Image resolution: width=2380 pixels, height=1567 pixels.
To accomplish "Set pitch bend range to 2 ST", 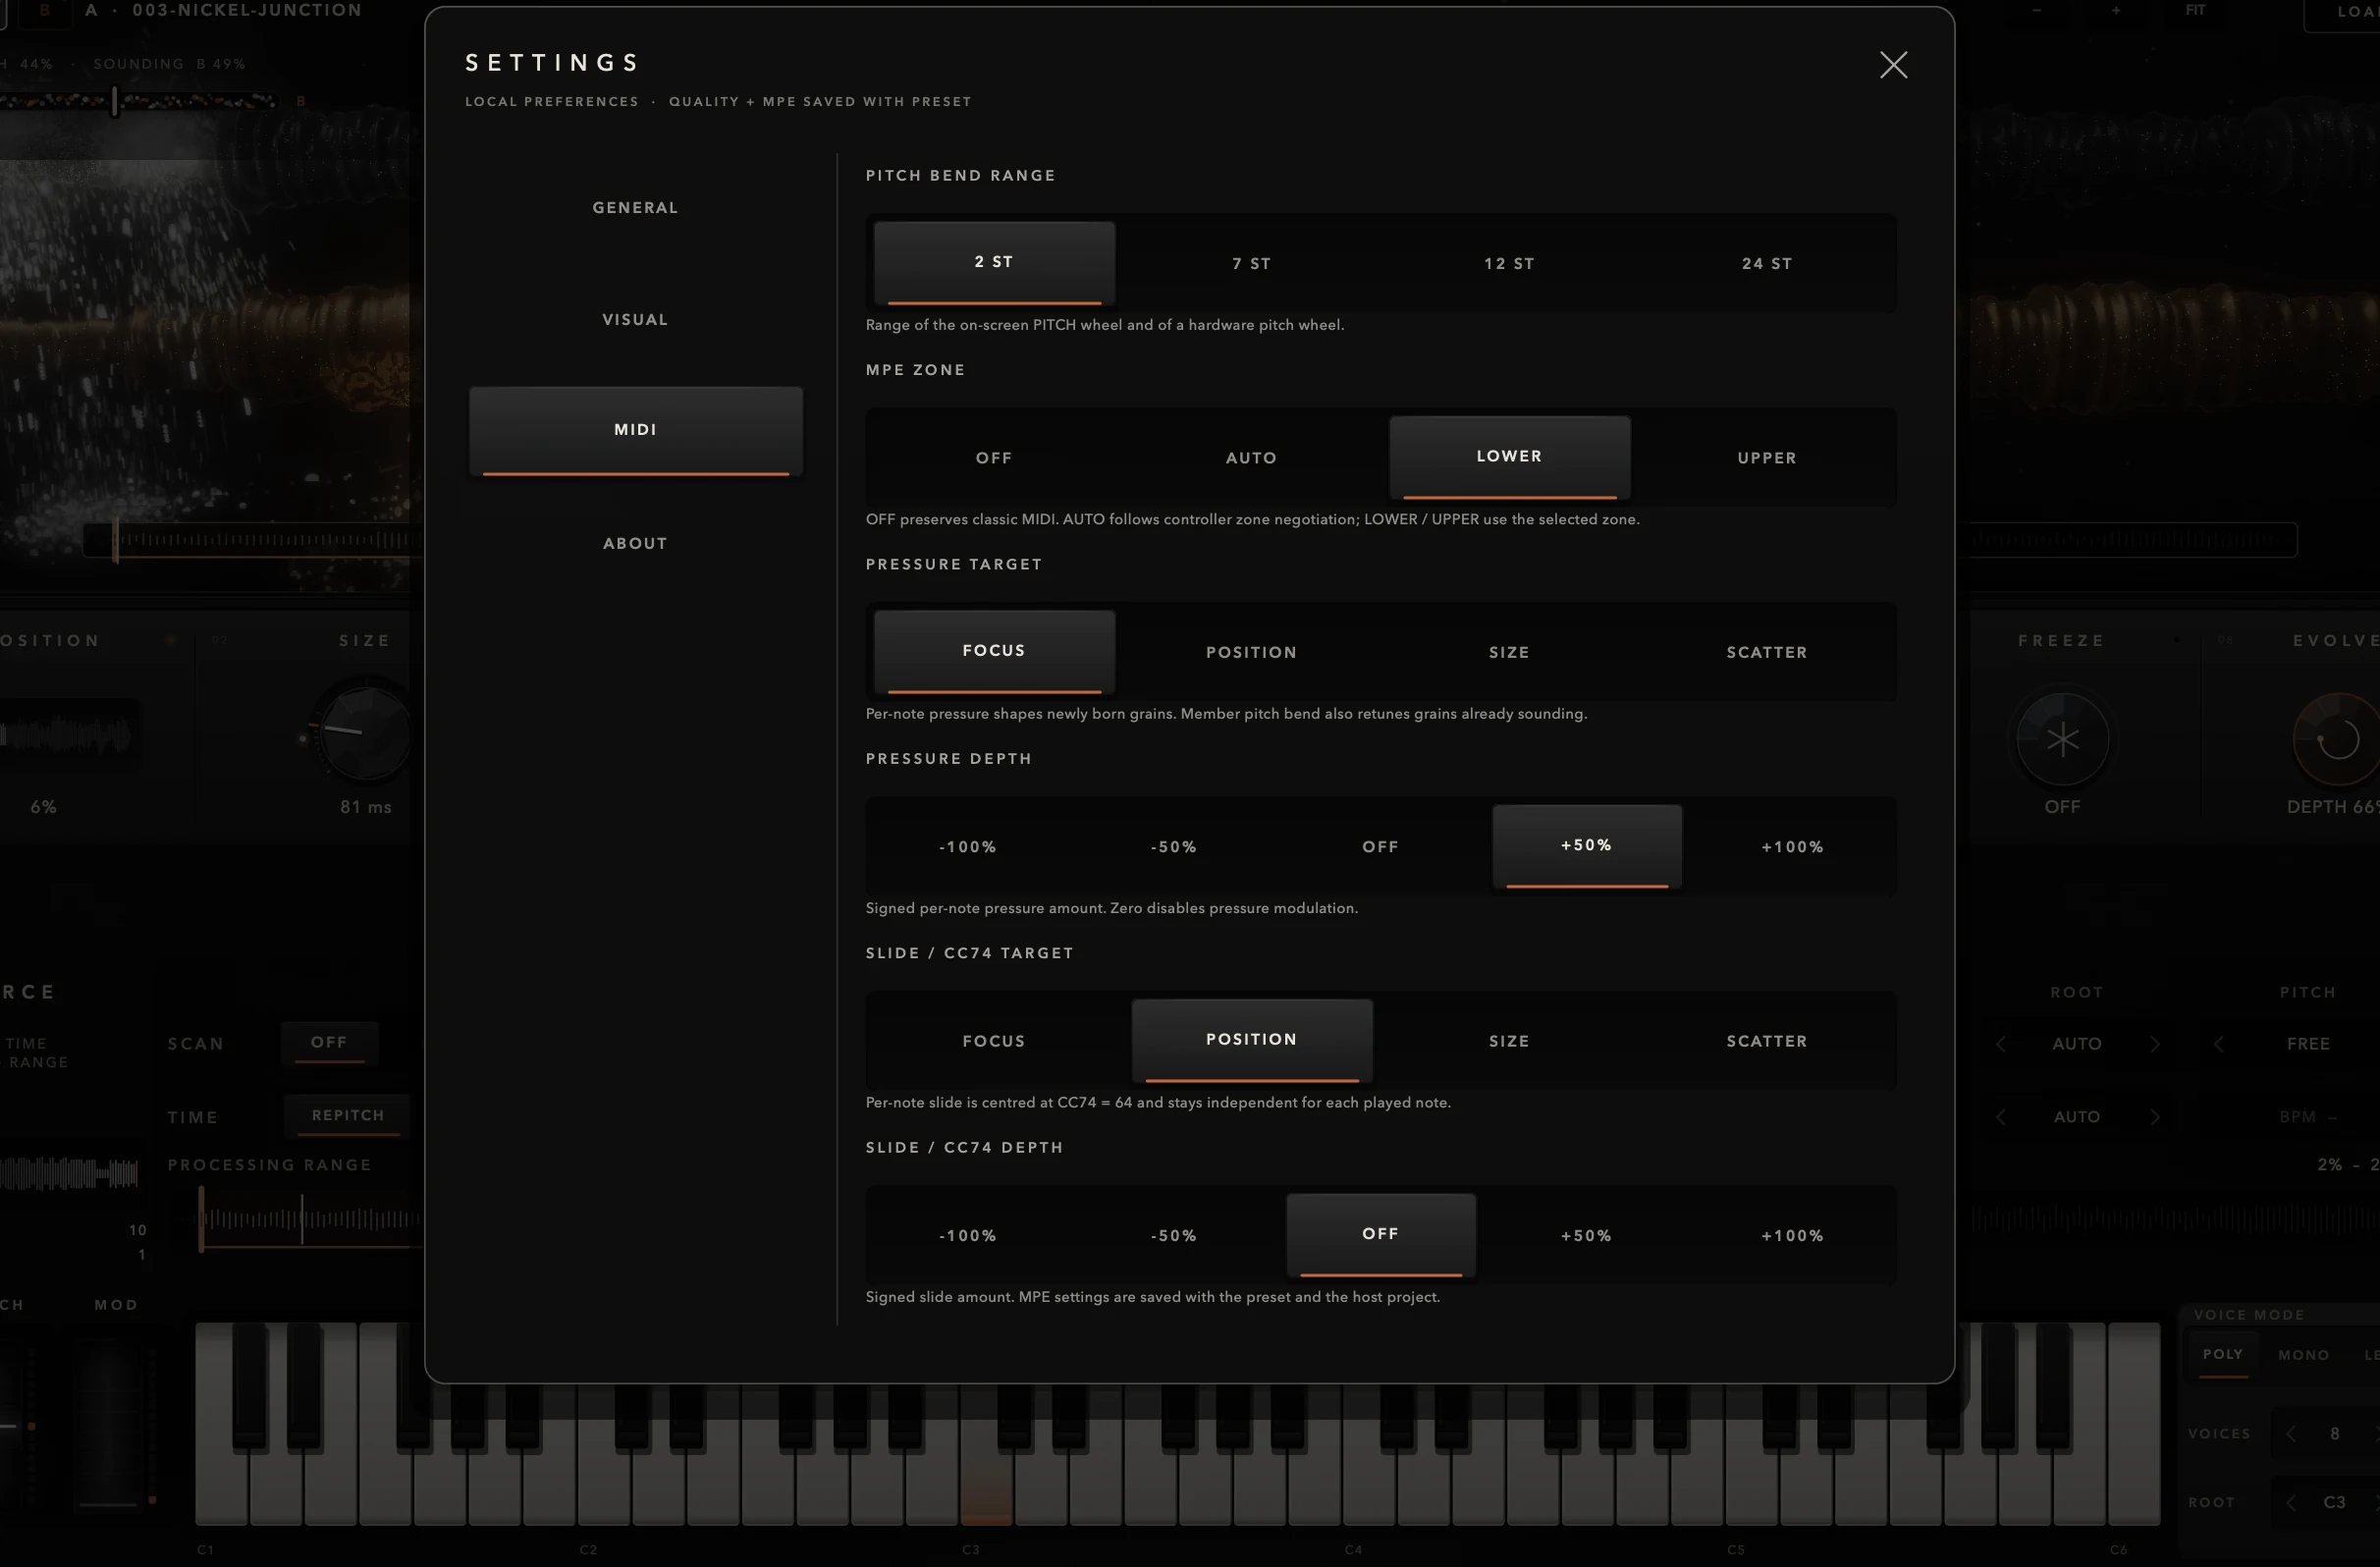I will (994, 262).
